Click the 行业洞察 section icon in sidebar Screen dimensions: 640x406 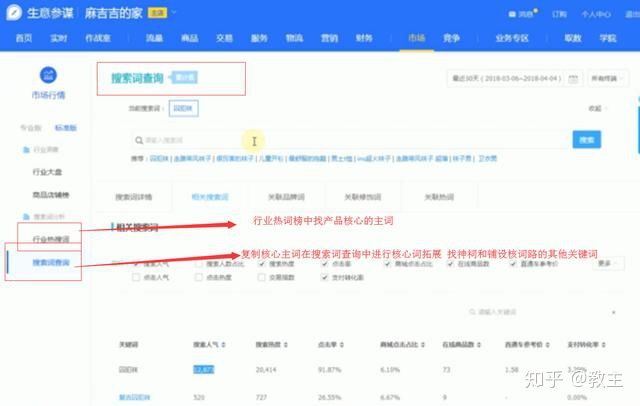26,149
